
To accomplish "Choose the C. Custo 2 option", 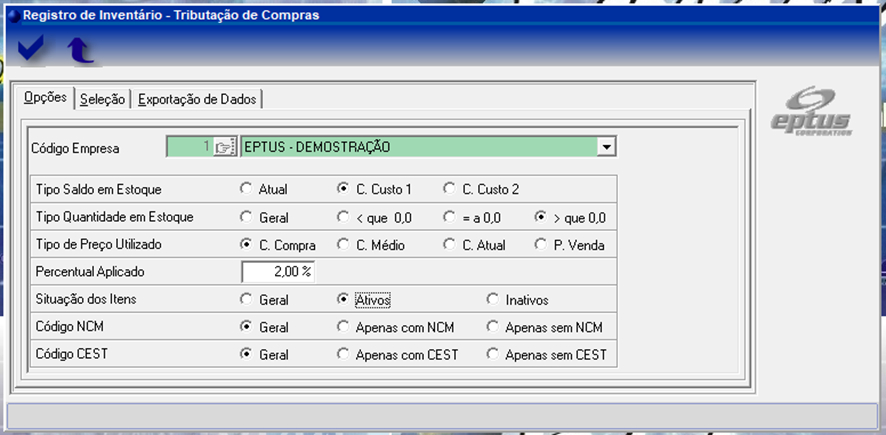I will pos(450,189).
